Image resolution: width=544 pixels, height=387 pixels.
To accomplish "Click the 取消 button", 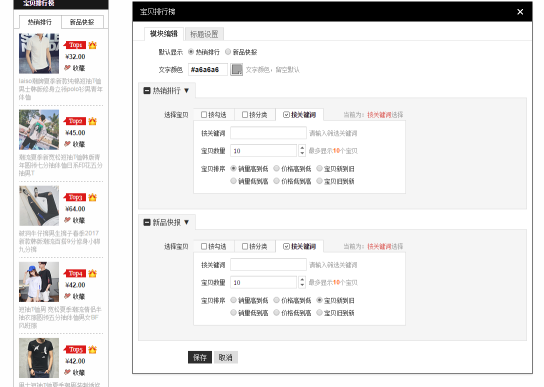I will tap(226, 357).
